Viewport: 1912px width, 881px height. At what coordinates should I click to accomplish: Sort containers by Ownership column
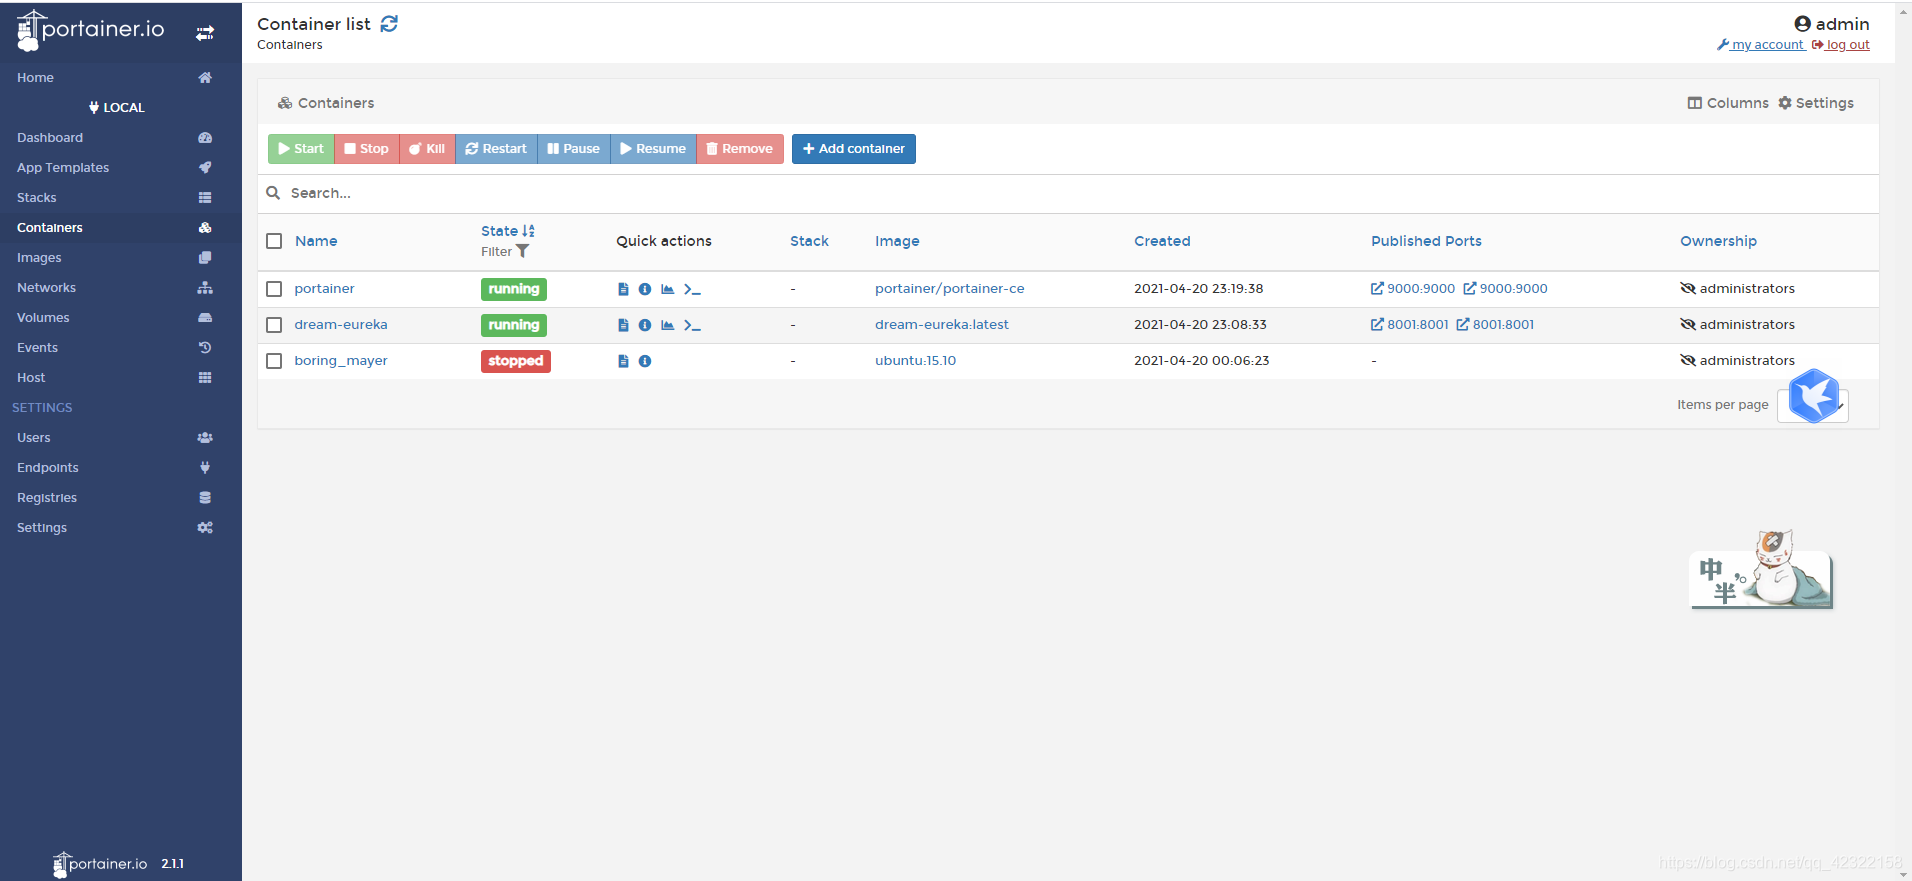pos(1718,241)
